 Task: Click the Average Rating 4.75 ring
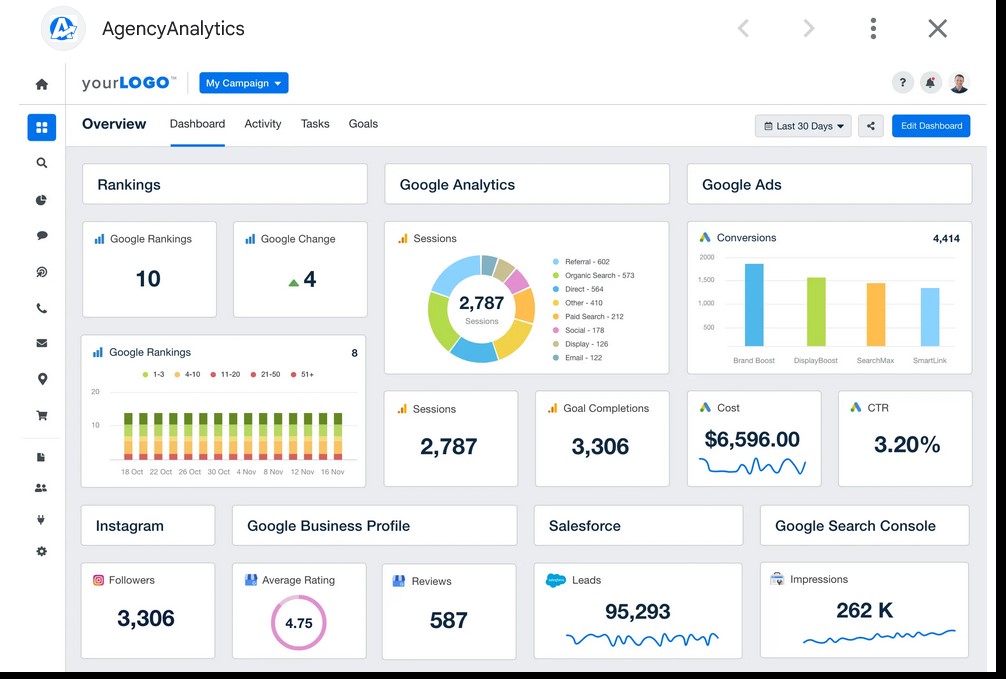[298, 623]
